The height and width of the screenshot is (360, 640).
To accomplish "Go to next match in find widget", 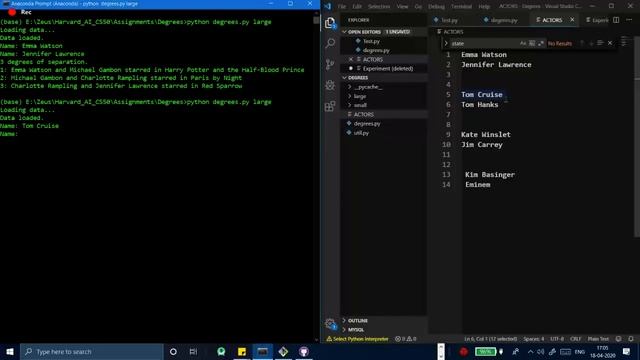I will point(591,43).
